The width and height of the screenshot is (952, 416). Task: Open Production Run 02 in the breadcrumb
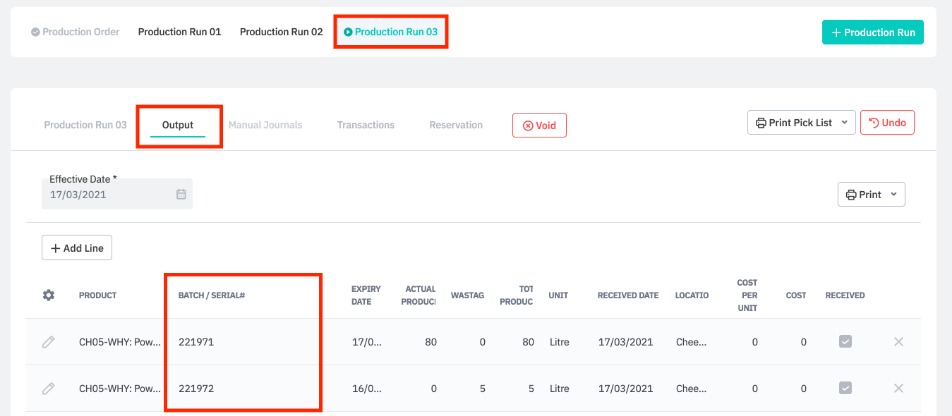point(281,32)
